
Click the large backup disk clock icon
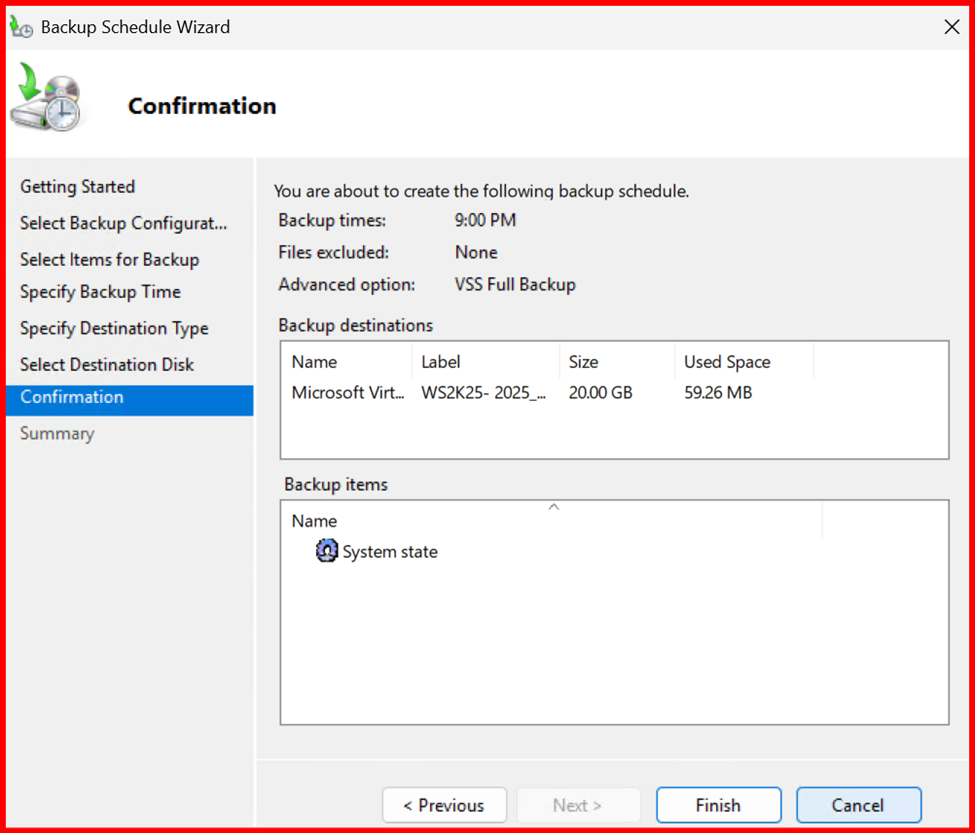coord(46,98)
